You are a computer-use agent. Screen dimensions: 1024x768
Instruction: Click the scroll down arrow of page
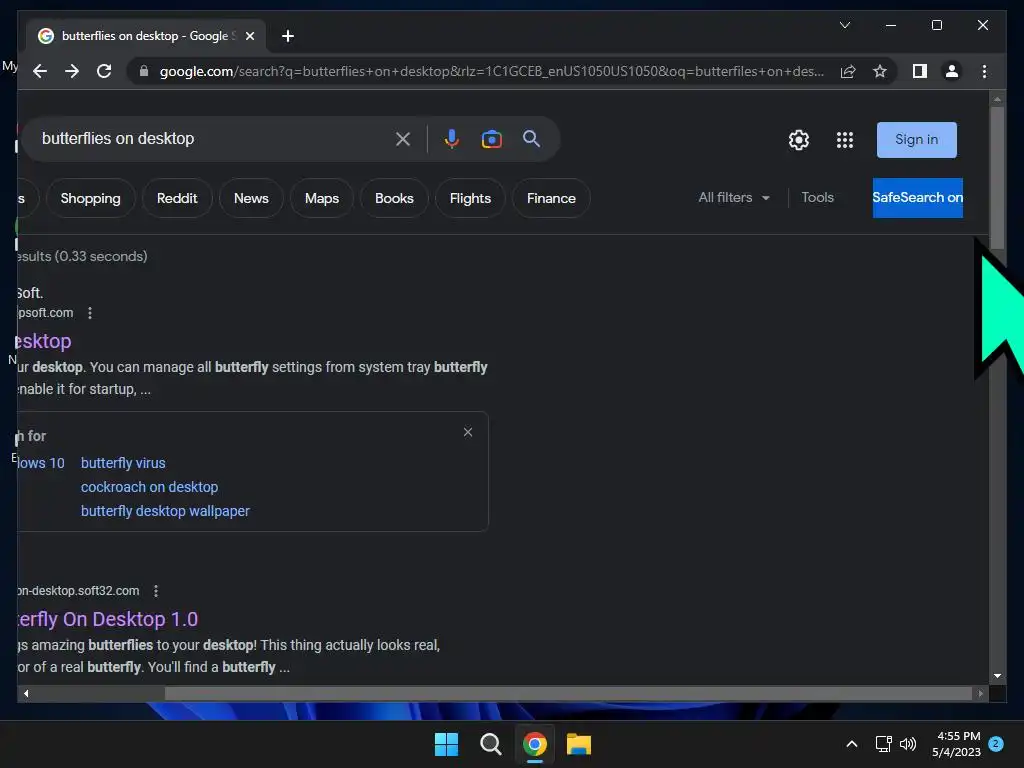point(997,676)
